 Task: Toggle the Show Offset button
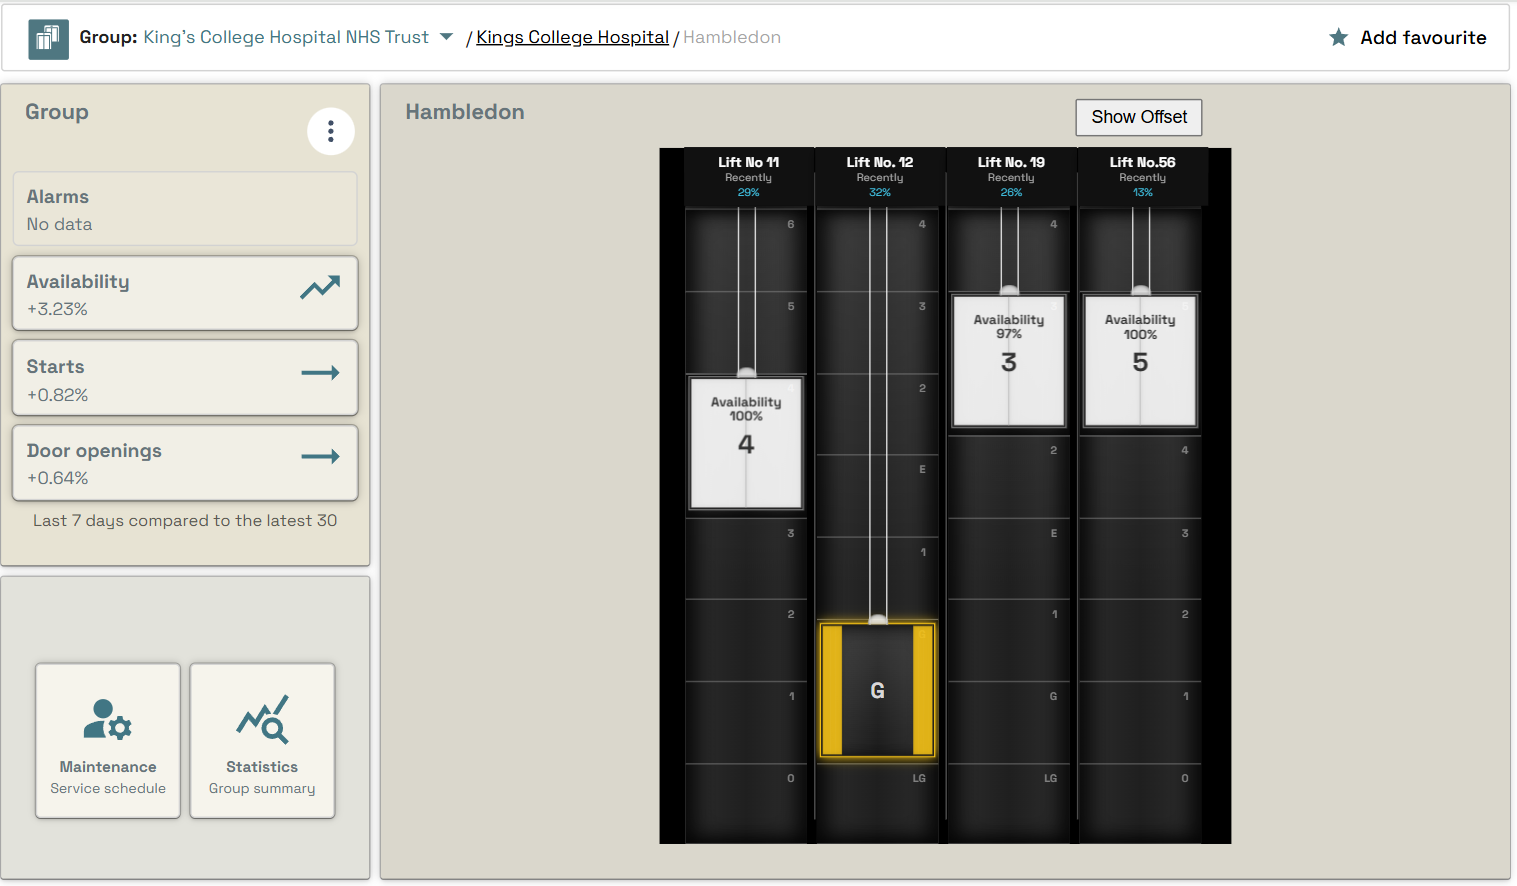[x=1138, y=117]
